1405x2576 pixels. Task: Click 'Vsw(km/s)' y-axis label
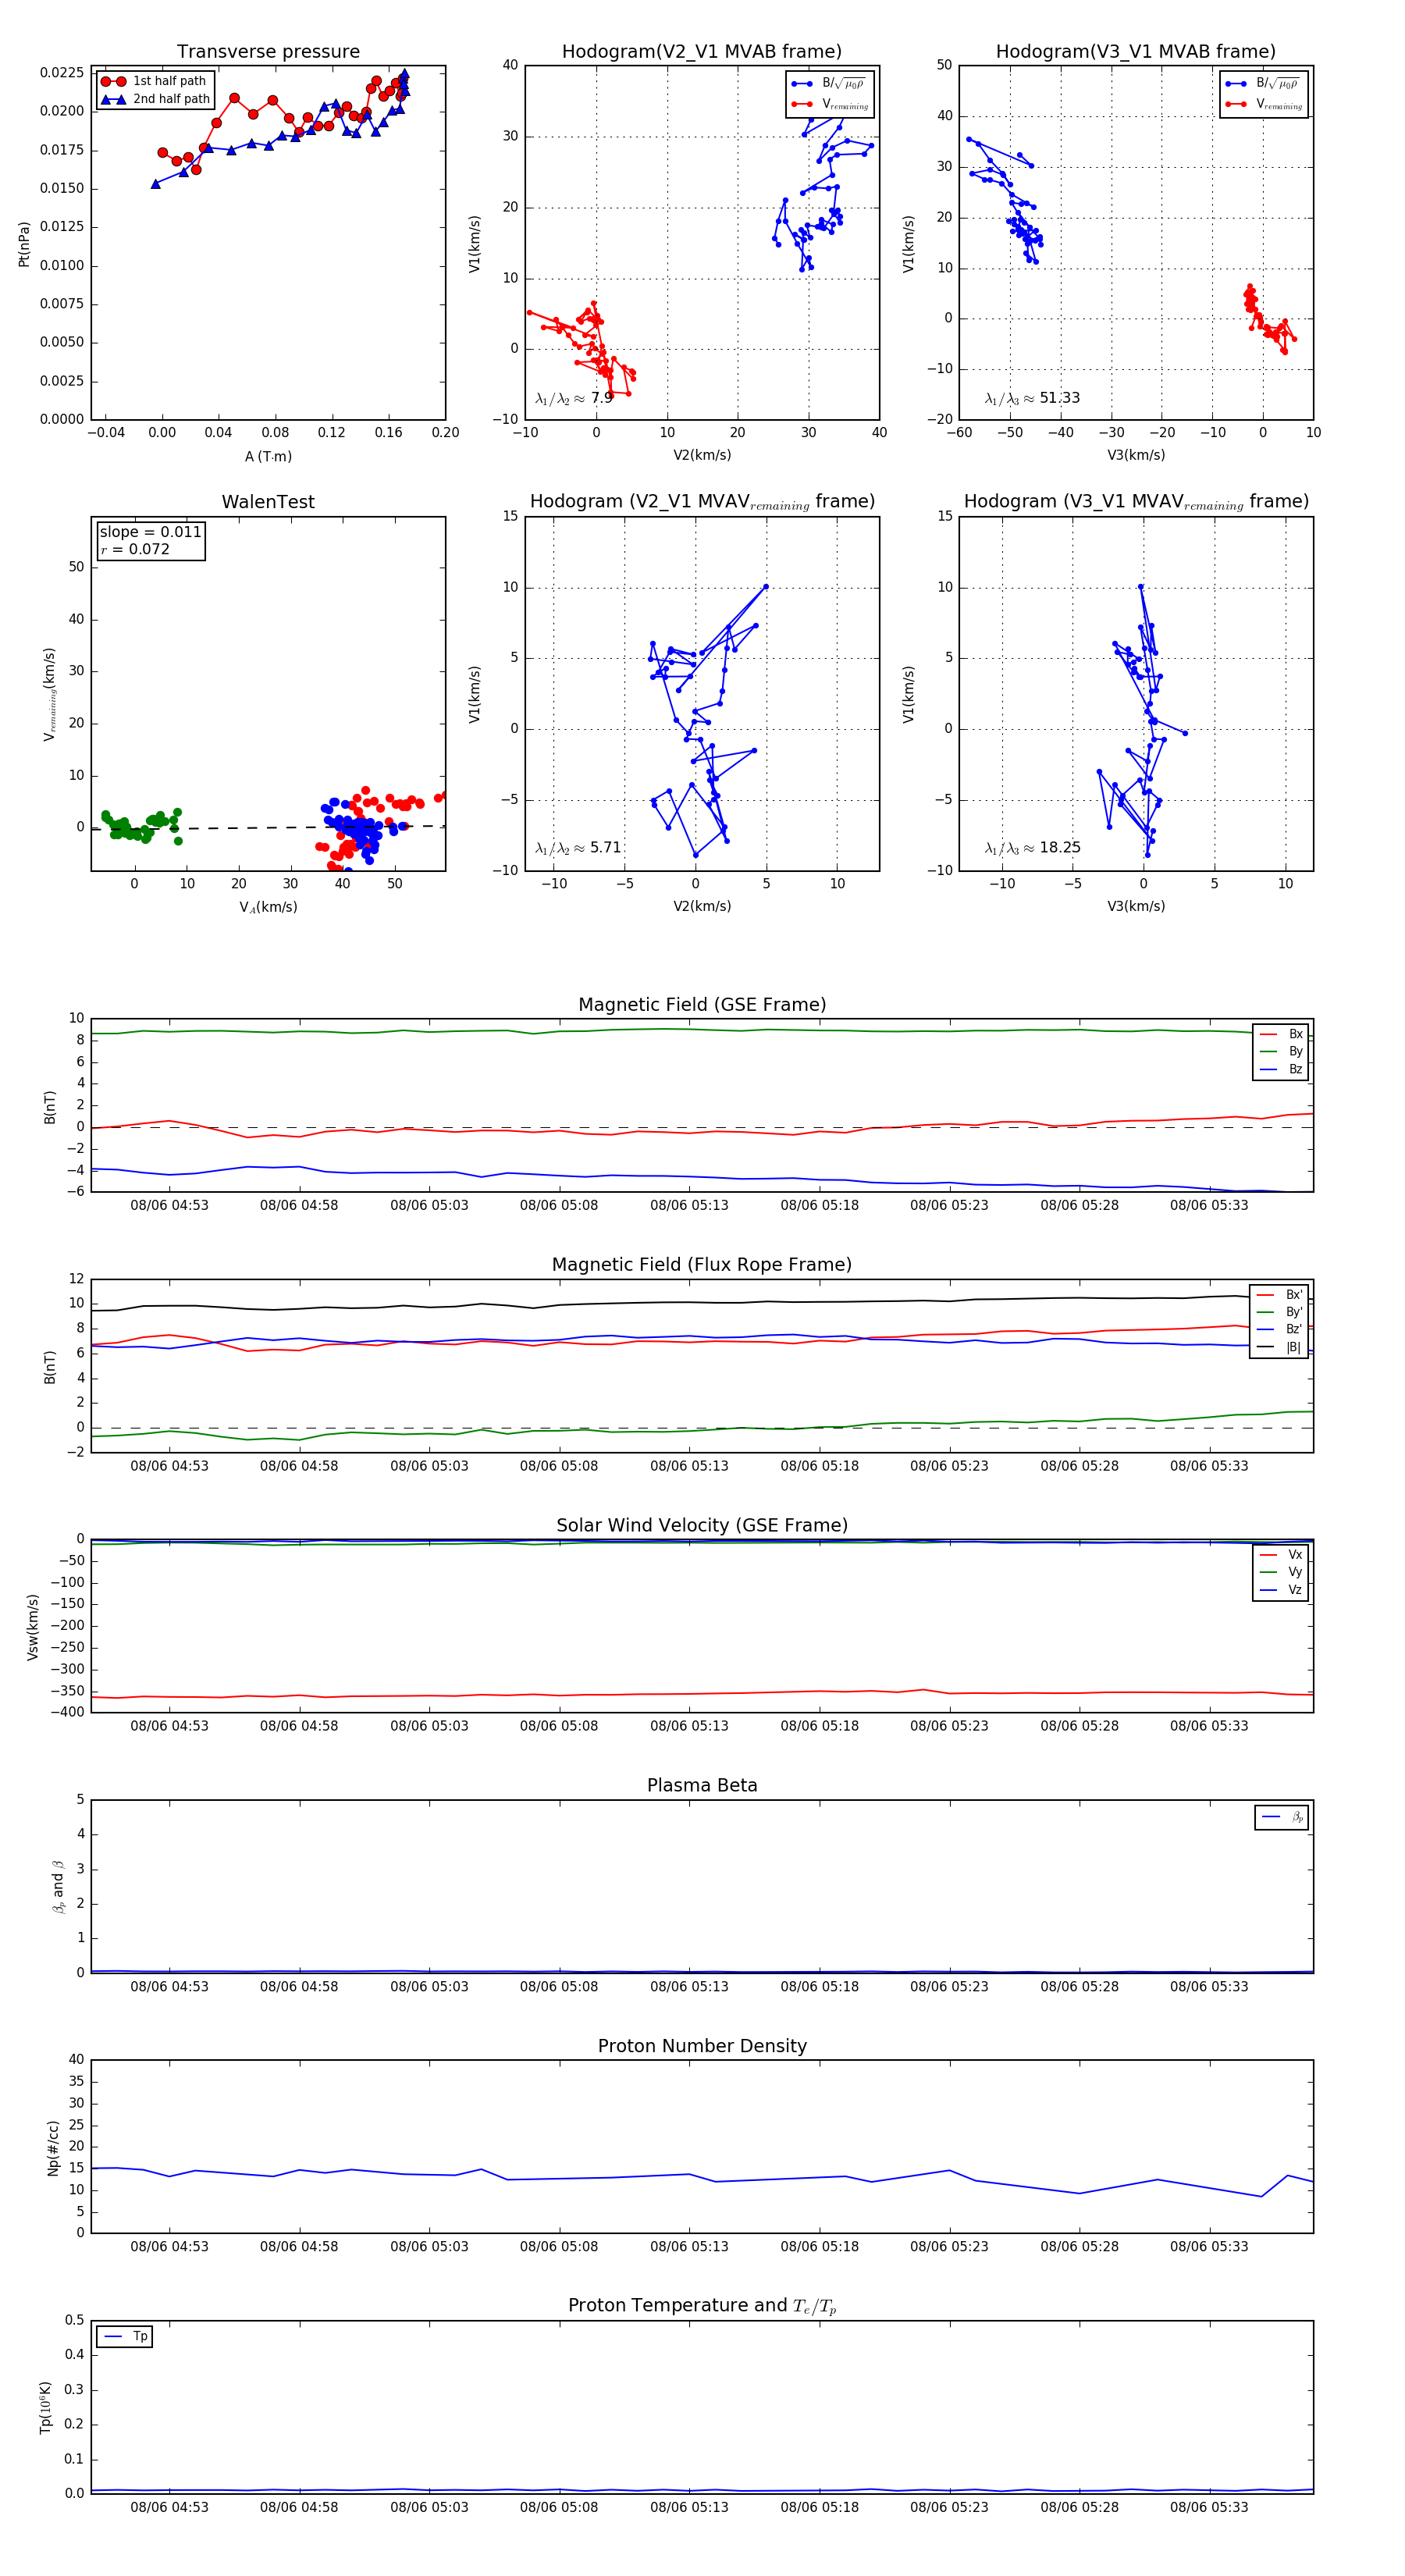coord(32,1627)
